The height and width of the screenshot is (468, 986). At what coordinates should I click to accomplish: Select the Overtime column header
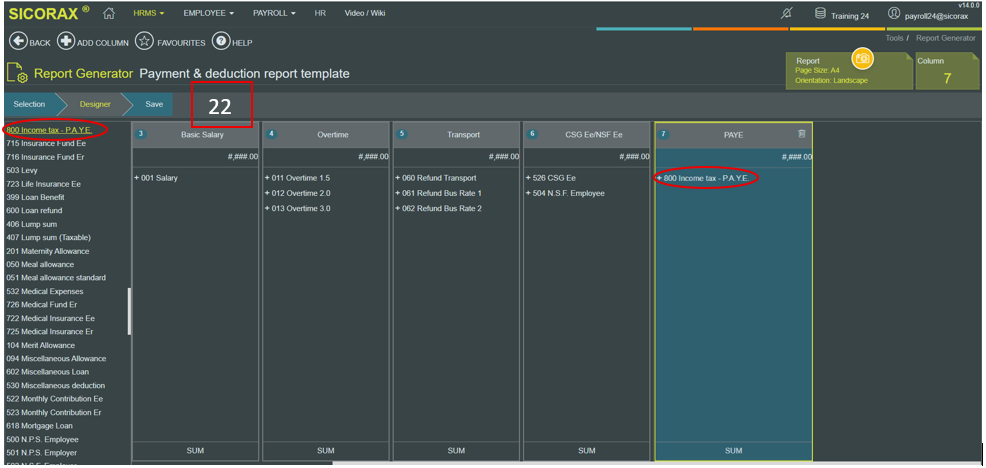[326, 135]
